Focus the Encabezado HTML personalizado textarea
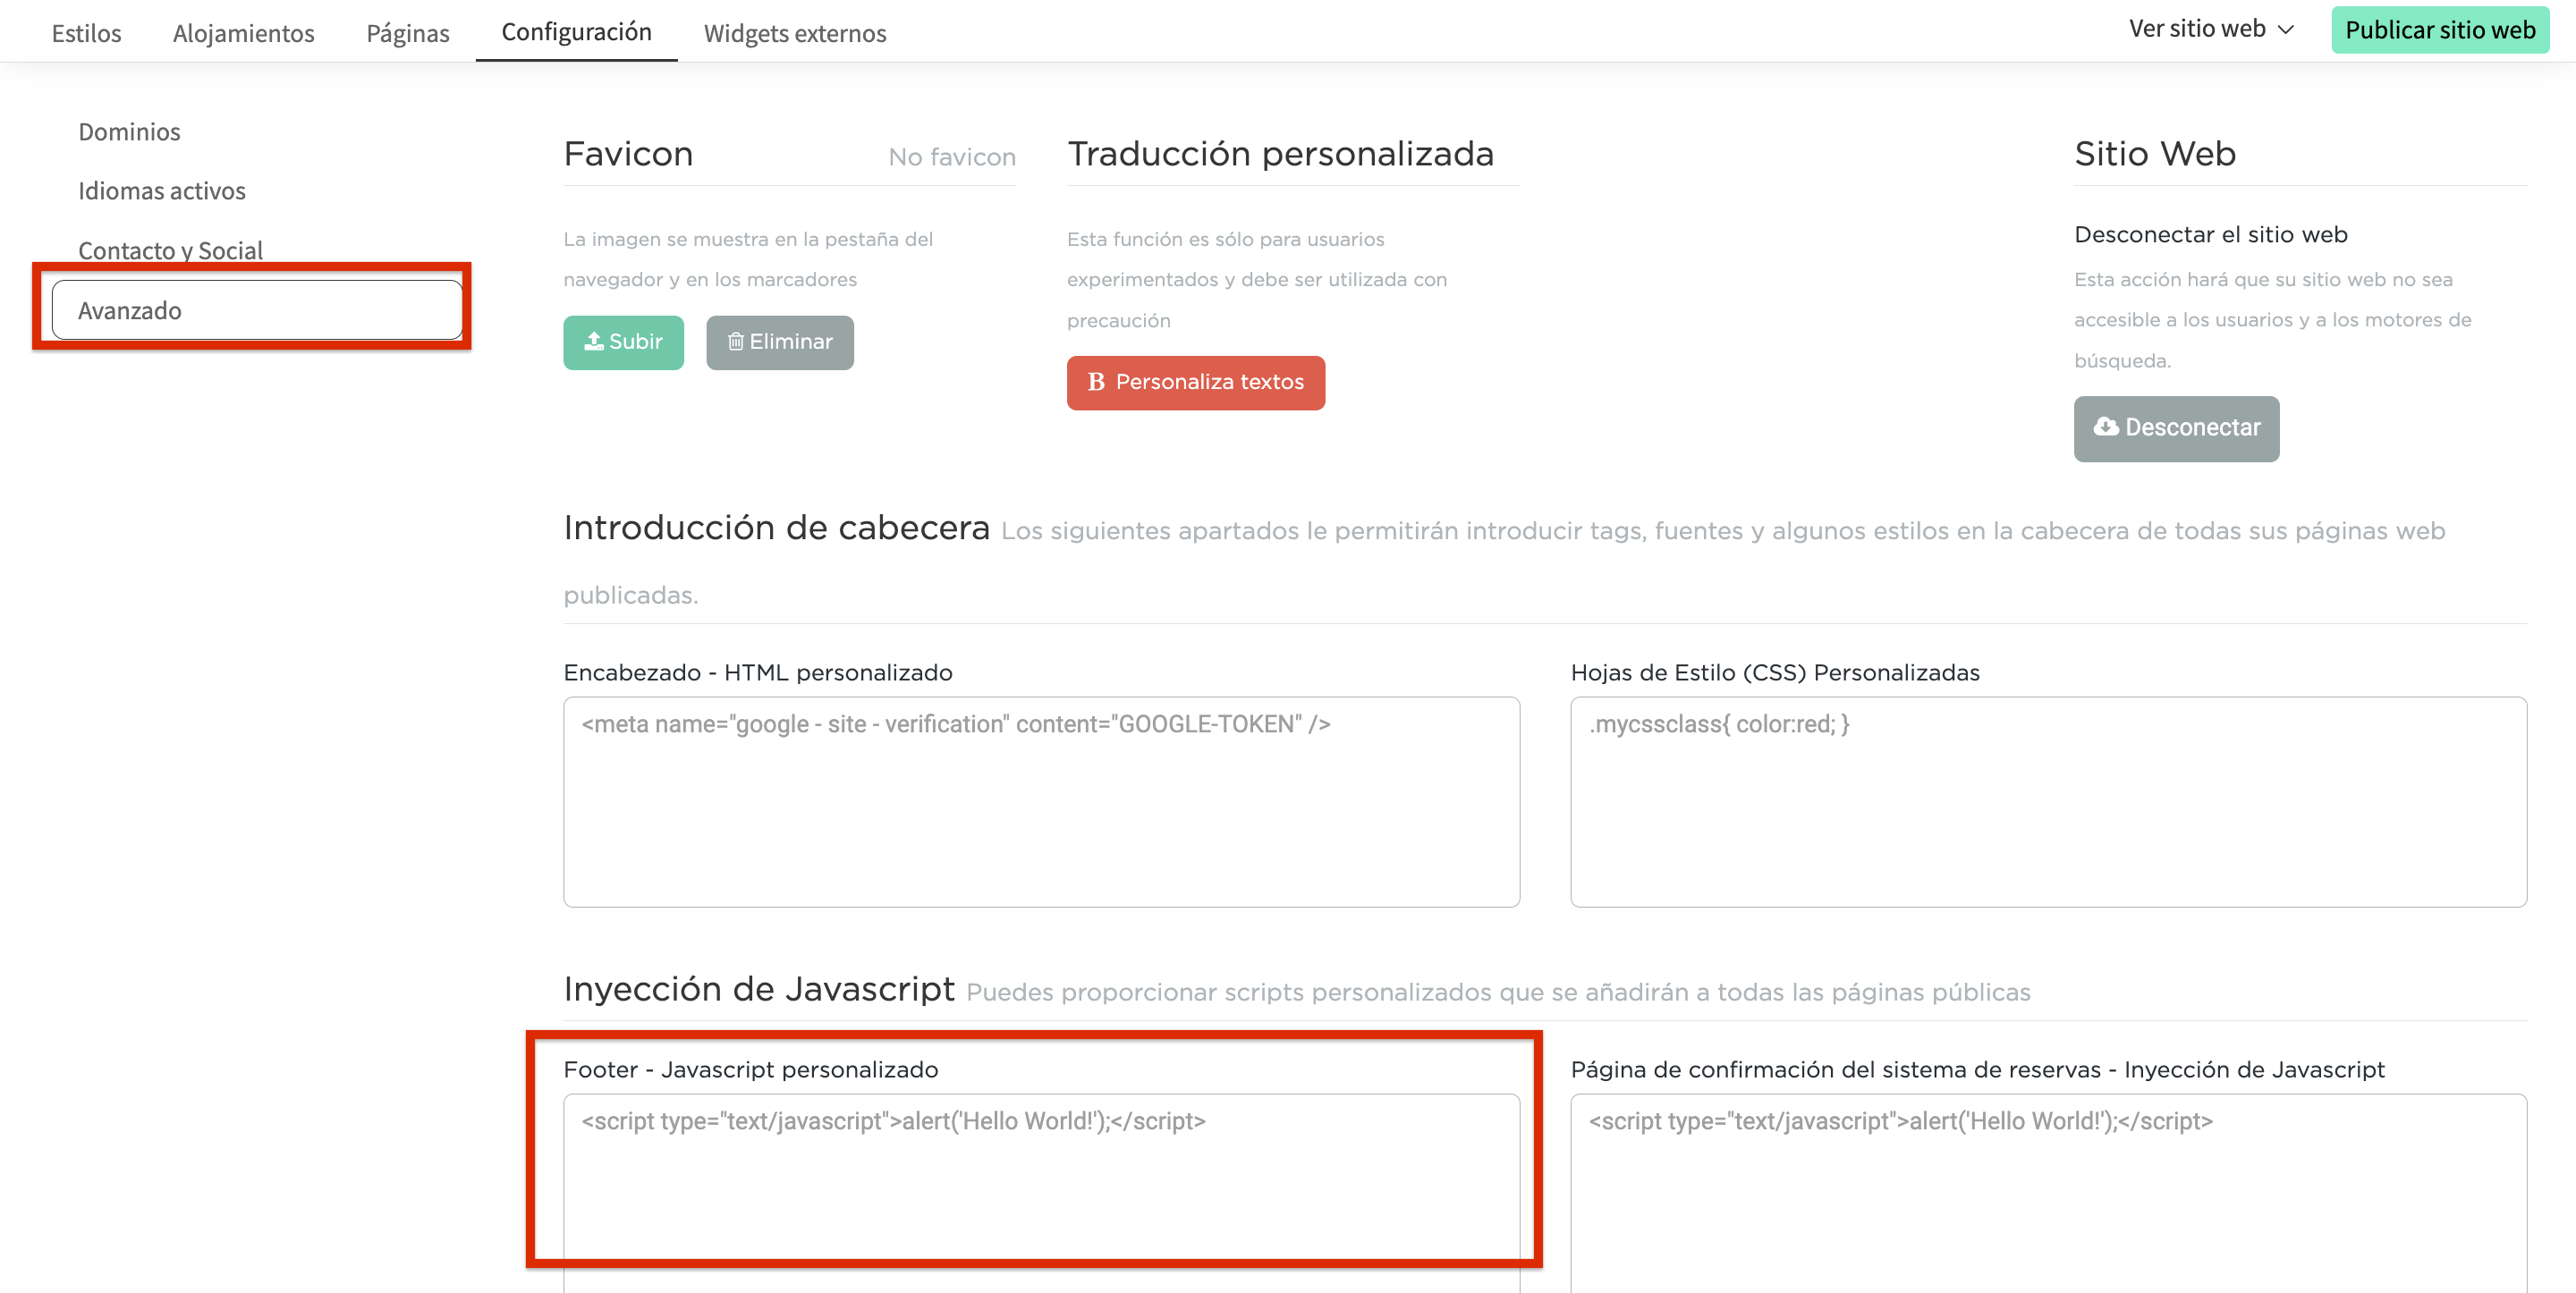The width and height of the screenshot is (2576, 1293). 1040,802
